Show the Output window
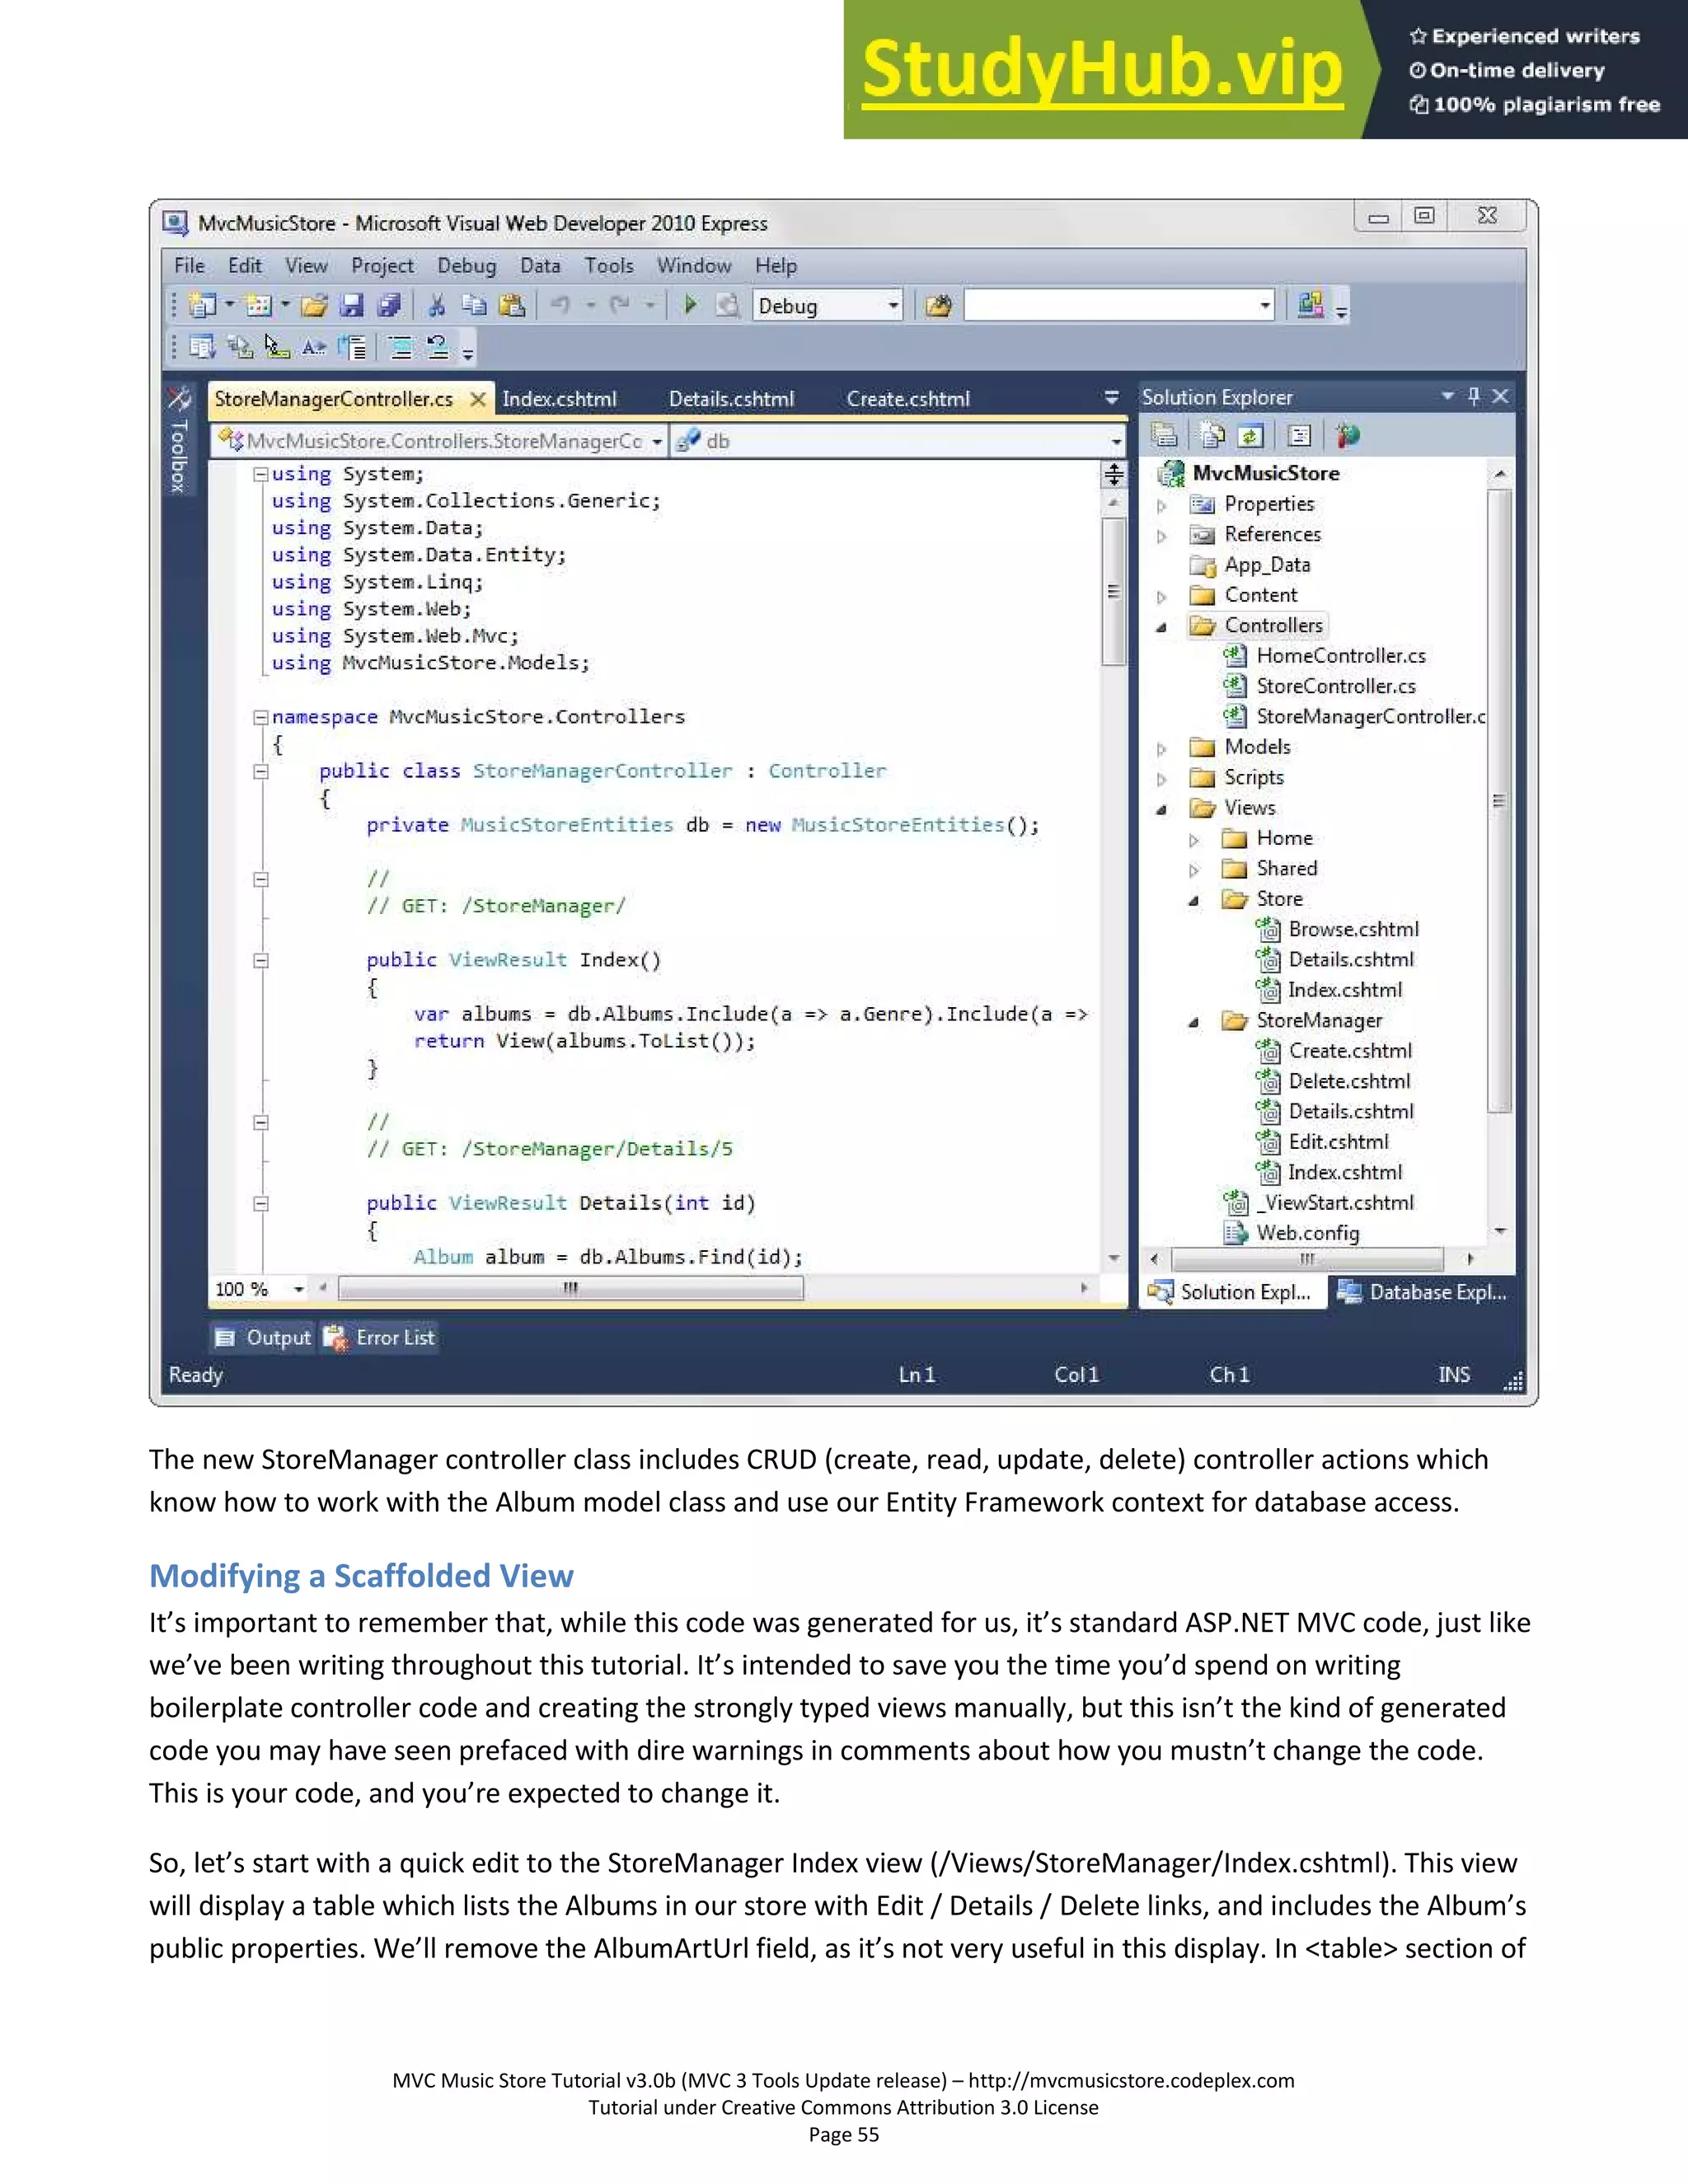Viewport: 1688px width, 2184px height. tap(264, 1338)
